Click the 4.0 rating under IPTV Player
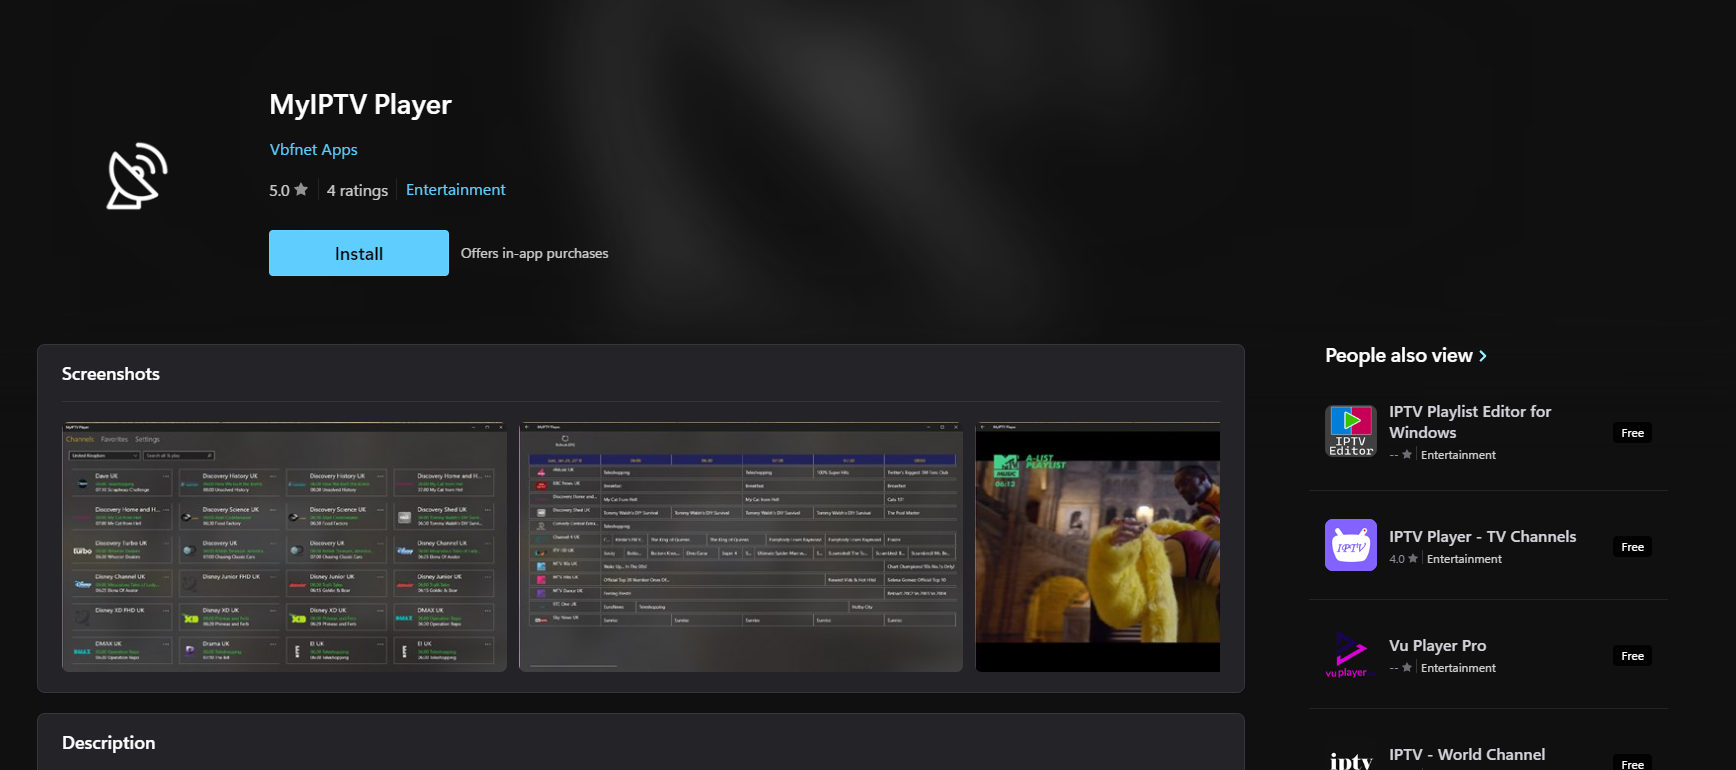Screen dimensions: 1736x770 coord(1403,559)
